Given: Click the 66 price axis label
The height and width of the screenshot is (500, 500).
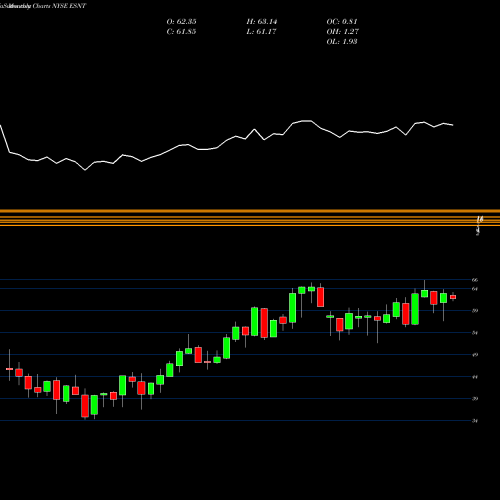Looking at the screenshot, I should (x=475, y=280).
